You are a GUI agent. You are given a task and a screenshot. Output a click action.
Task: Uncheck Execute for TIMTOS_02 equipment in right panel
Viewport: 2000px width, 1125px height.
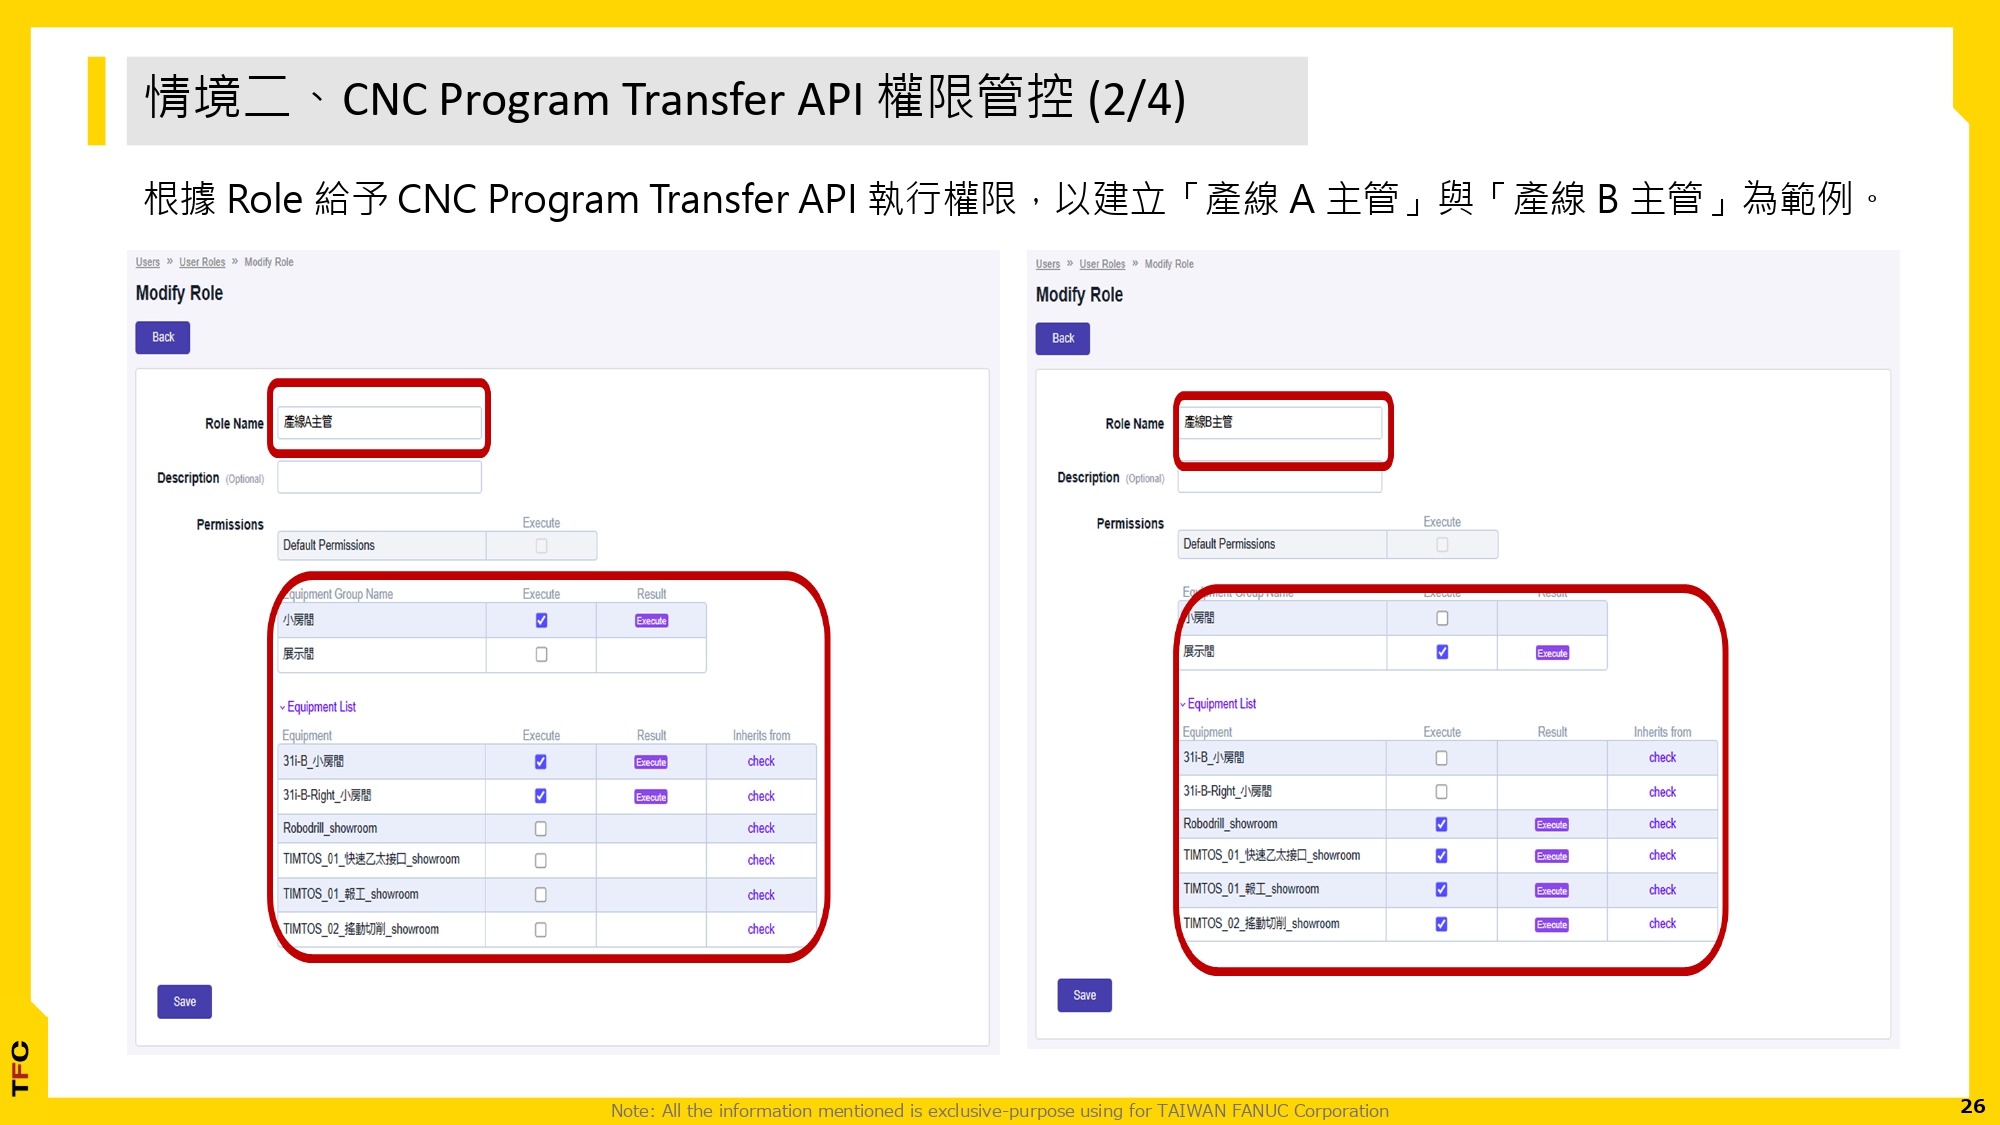(x=1441, y=924)
